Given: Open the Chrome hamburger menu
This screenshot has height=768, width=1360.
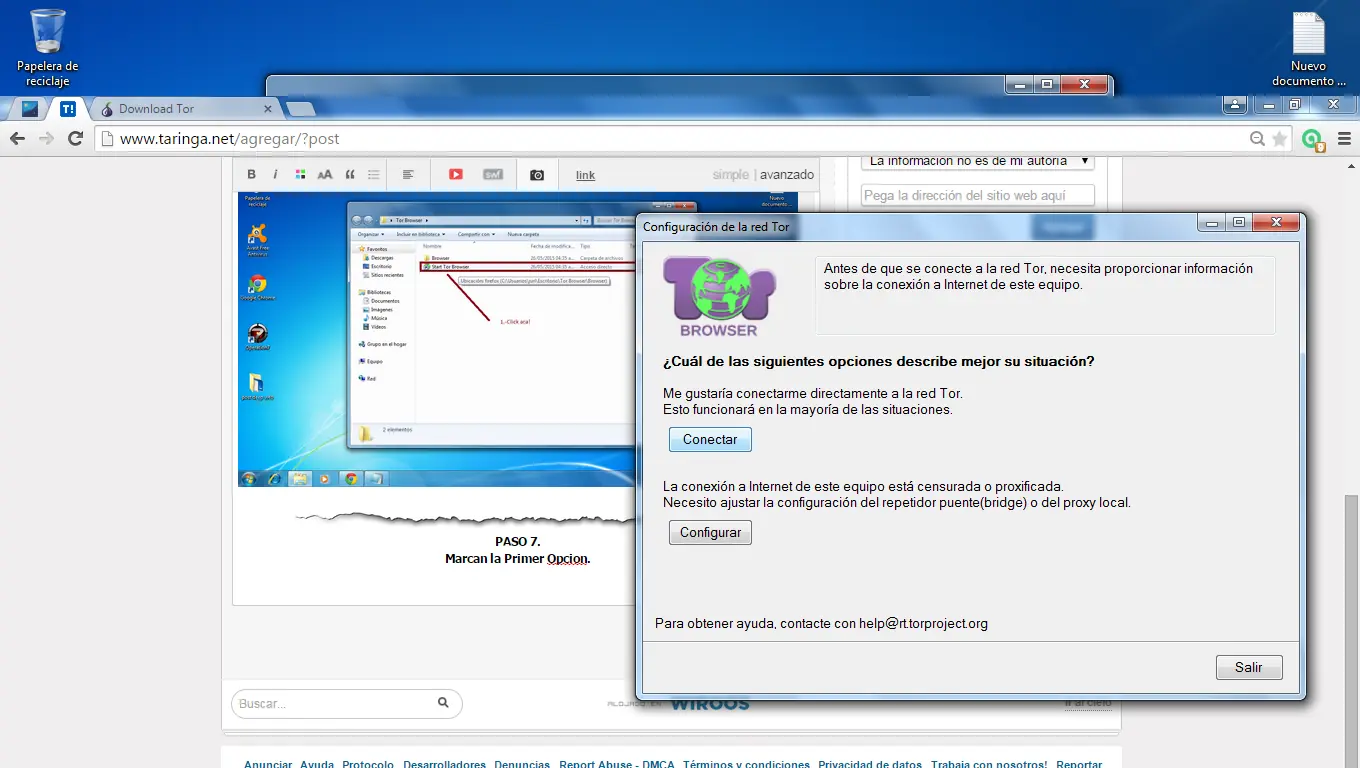Looking at the screenshot, I should click(1344, 139).
